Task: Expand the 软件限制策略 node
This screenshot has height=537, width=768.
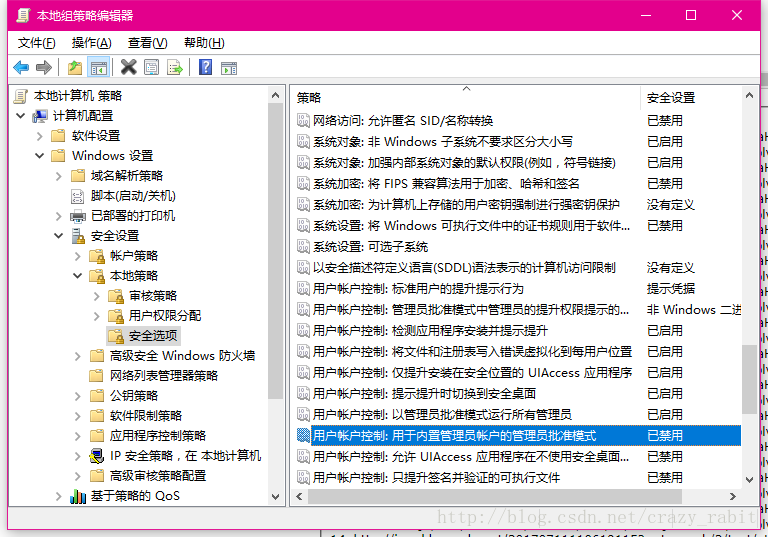Action: 77,416
